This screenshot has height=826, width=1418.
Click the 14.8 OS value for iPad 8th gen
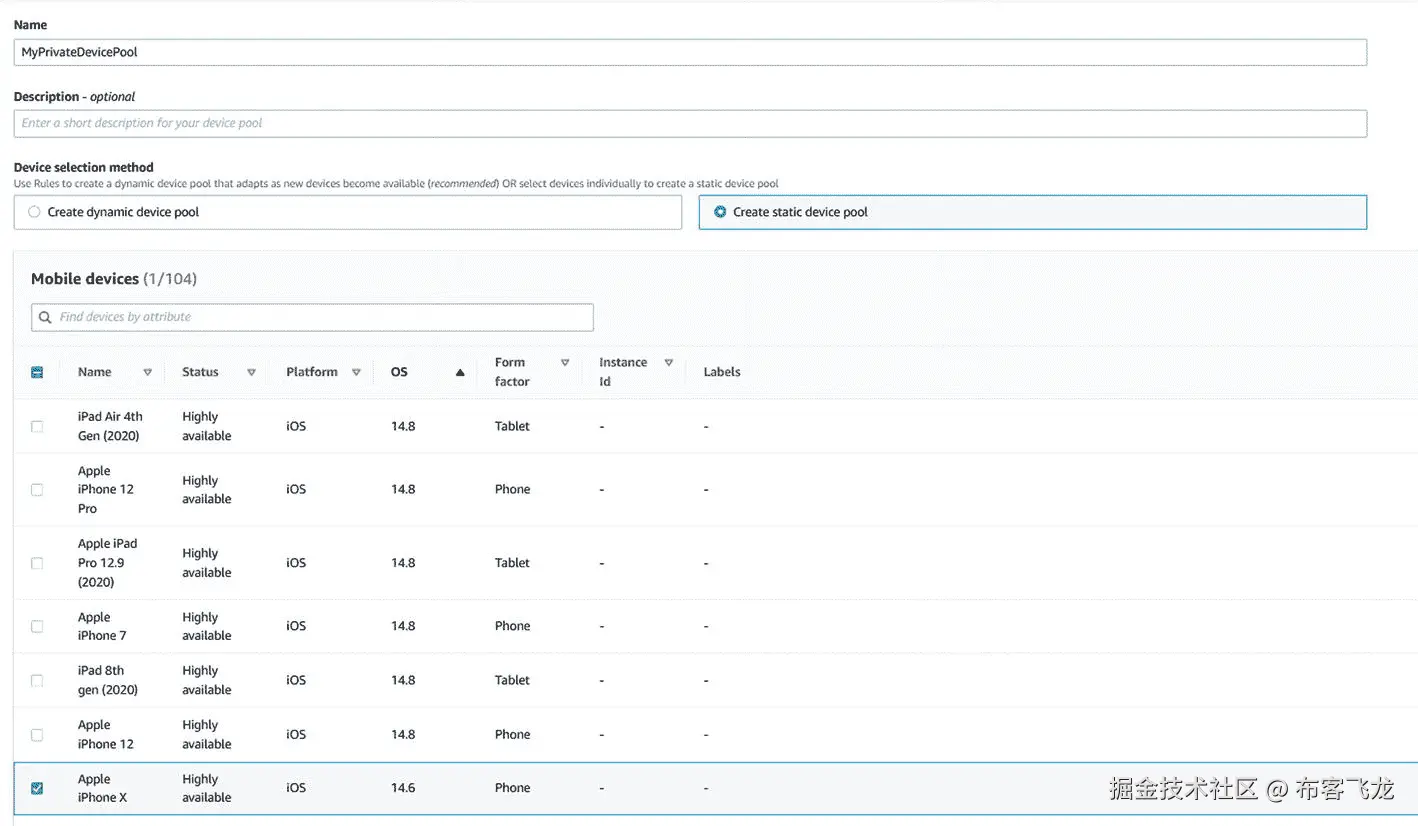pyautogui.click(x=403, y=680)
